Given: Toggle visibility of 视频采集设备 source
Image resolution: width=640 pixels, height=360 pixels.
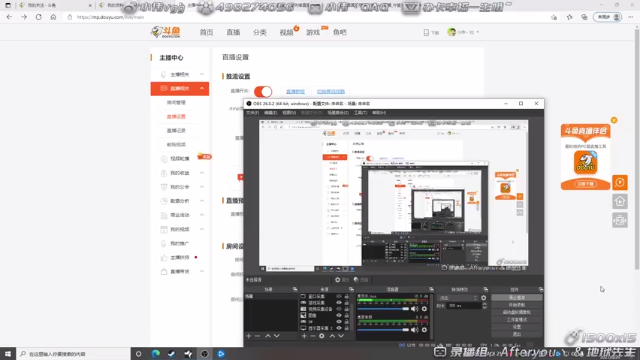Looking at the screenshot, I should click(x=339, y=309).
